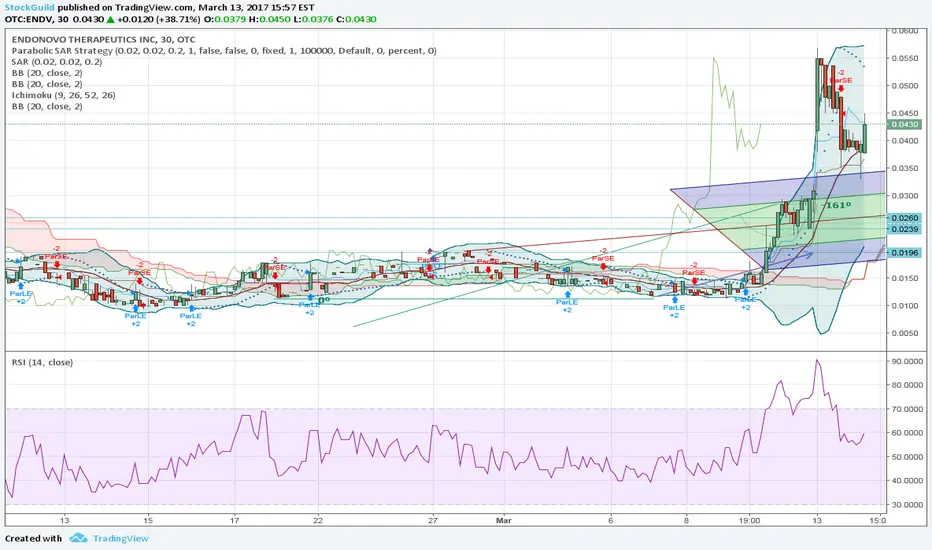
Task: Click the Ichimoku (9, 26, 52, 26) legend
Action: coord(64,95)
